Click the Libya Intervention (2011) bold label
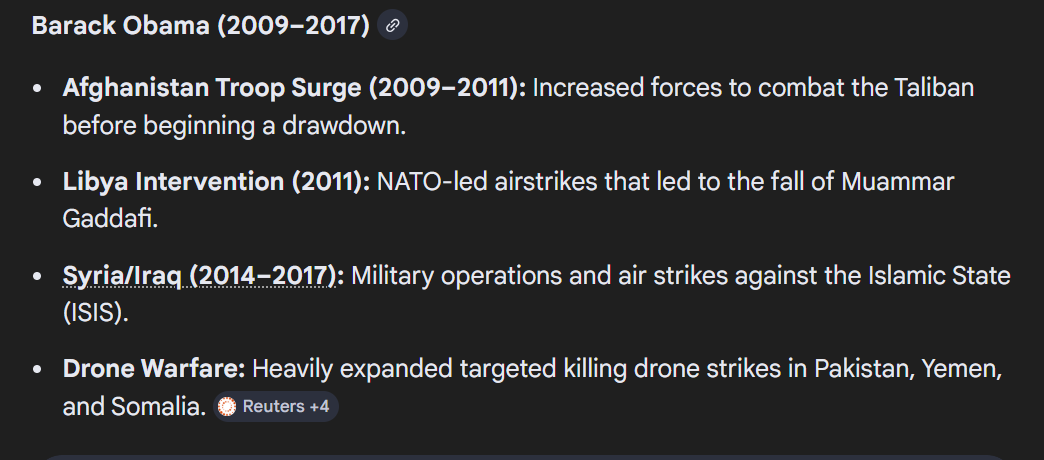This screenshot has height=460, width=1044. pos(216,182)
